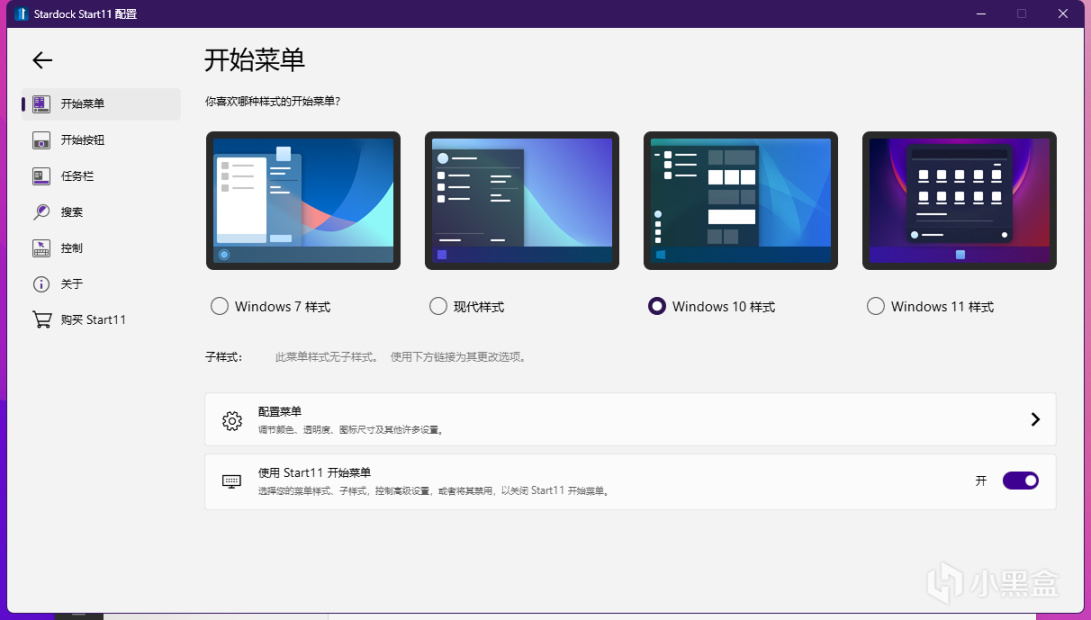Turn off the 使用 Start11 开始菜单 switch
The height and width of the screenshot is (620, 1091).
(1020, 481)
